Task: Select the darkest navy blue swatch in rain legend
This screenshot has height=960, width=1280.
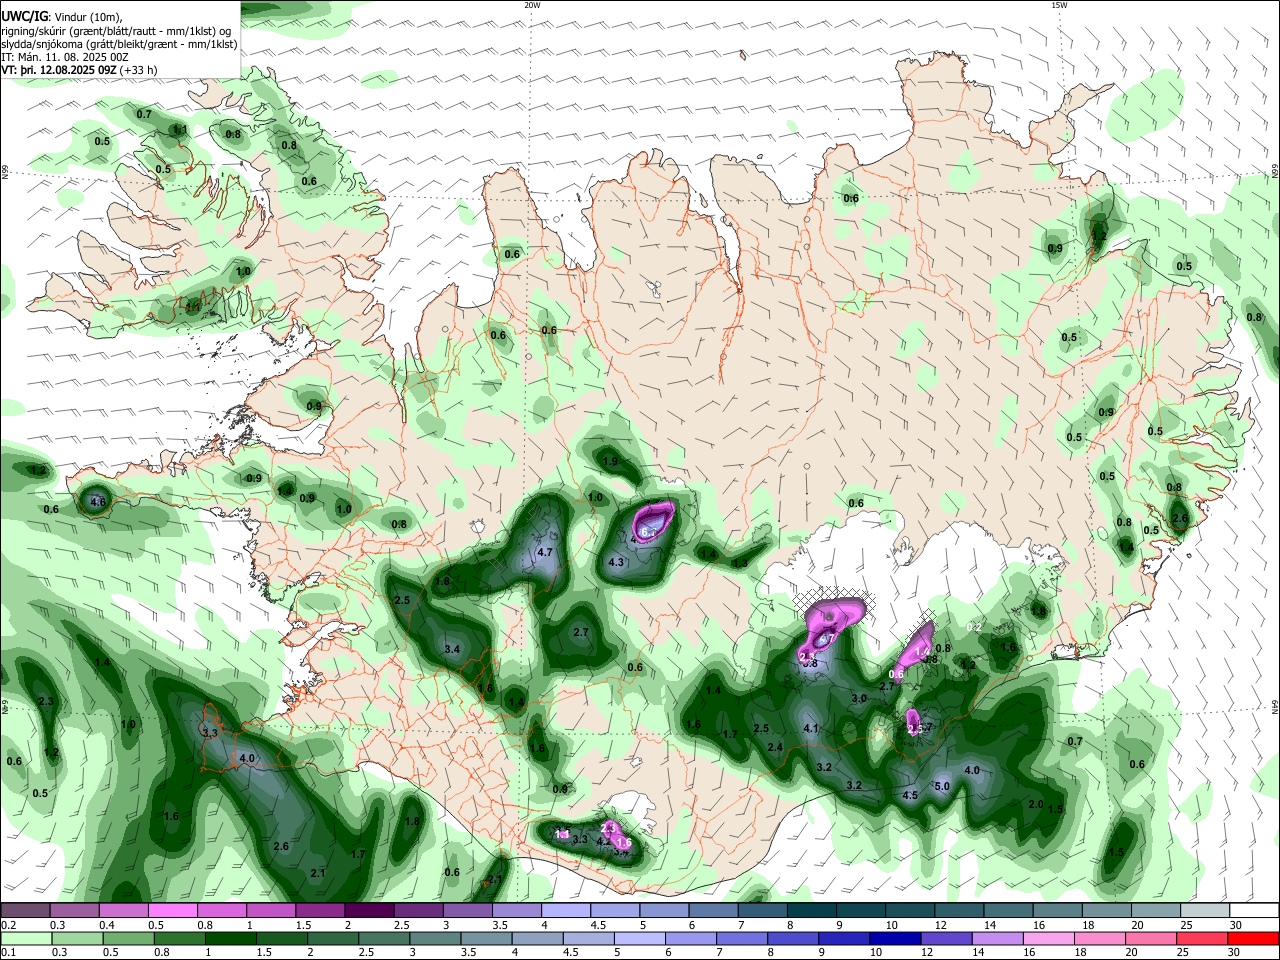Action: [x=894, y=939]
